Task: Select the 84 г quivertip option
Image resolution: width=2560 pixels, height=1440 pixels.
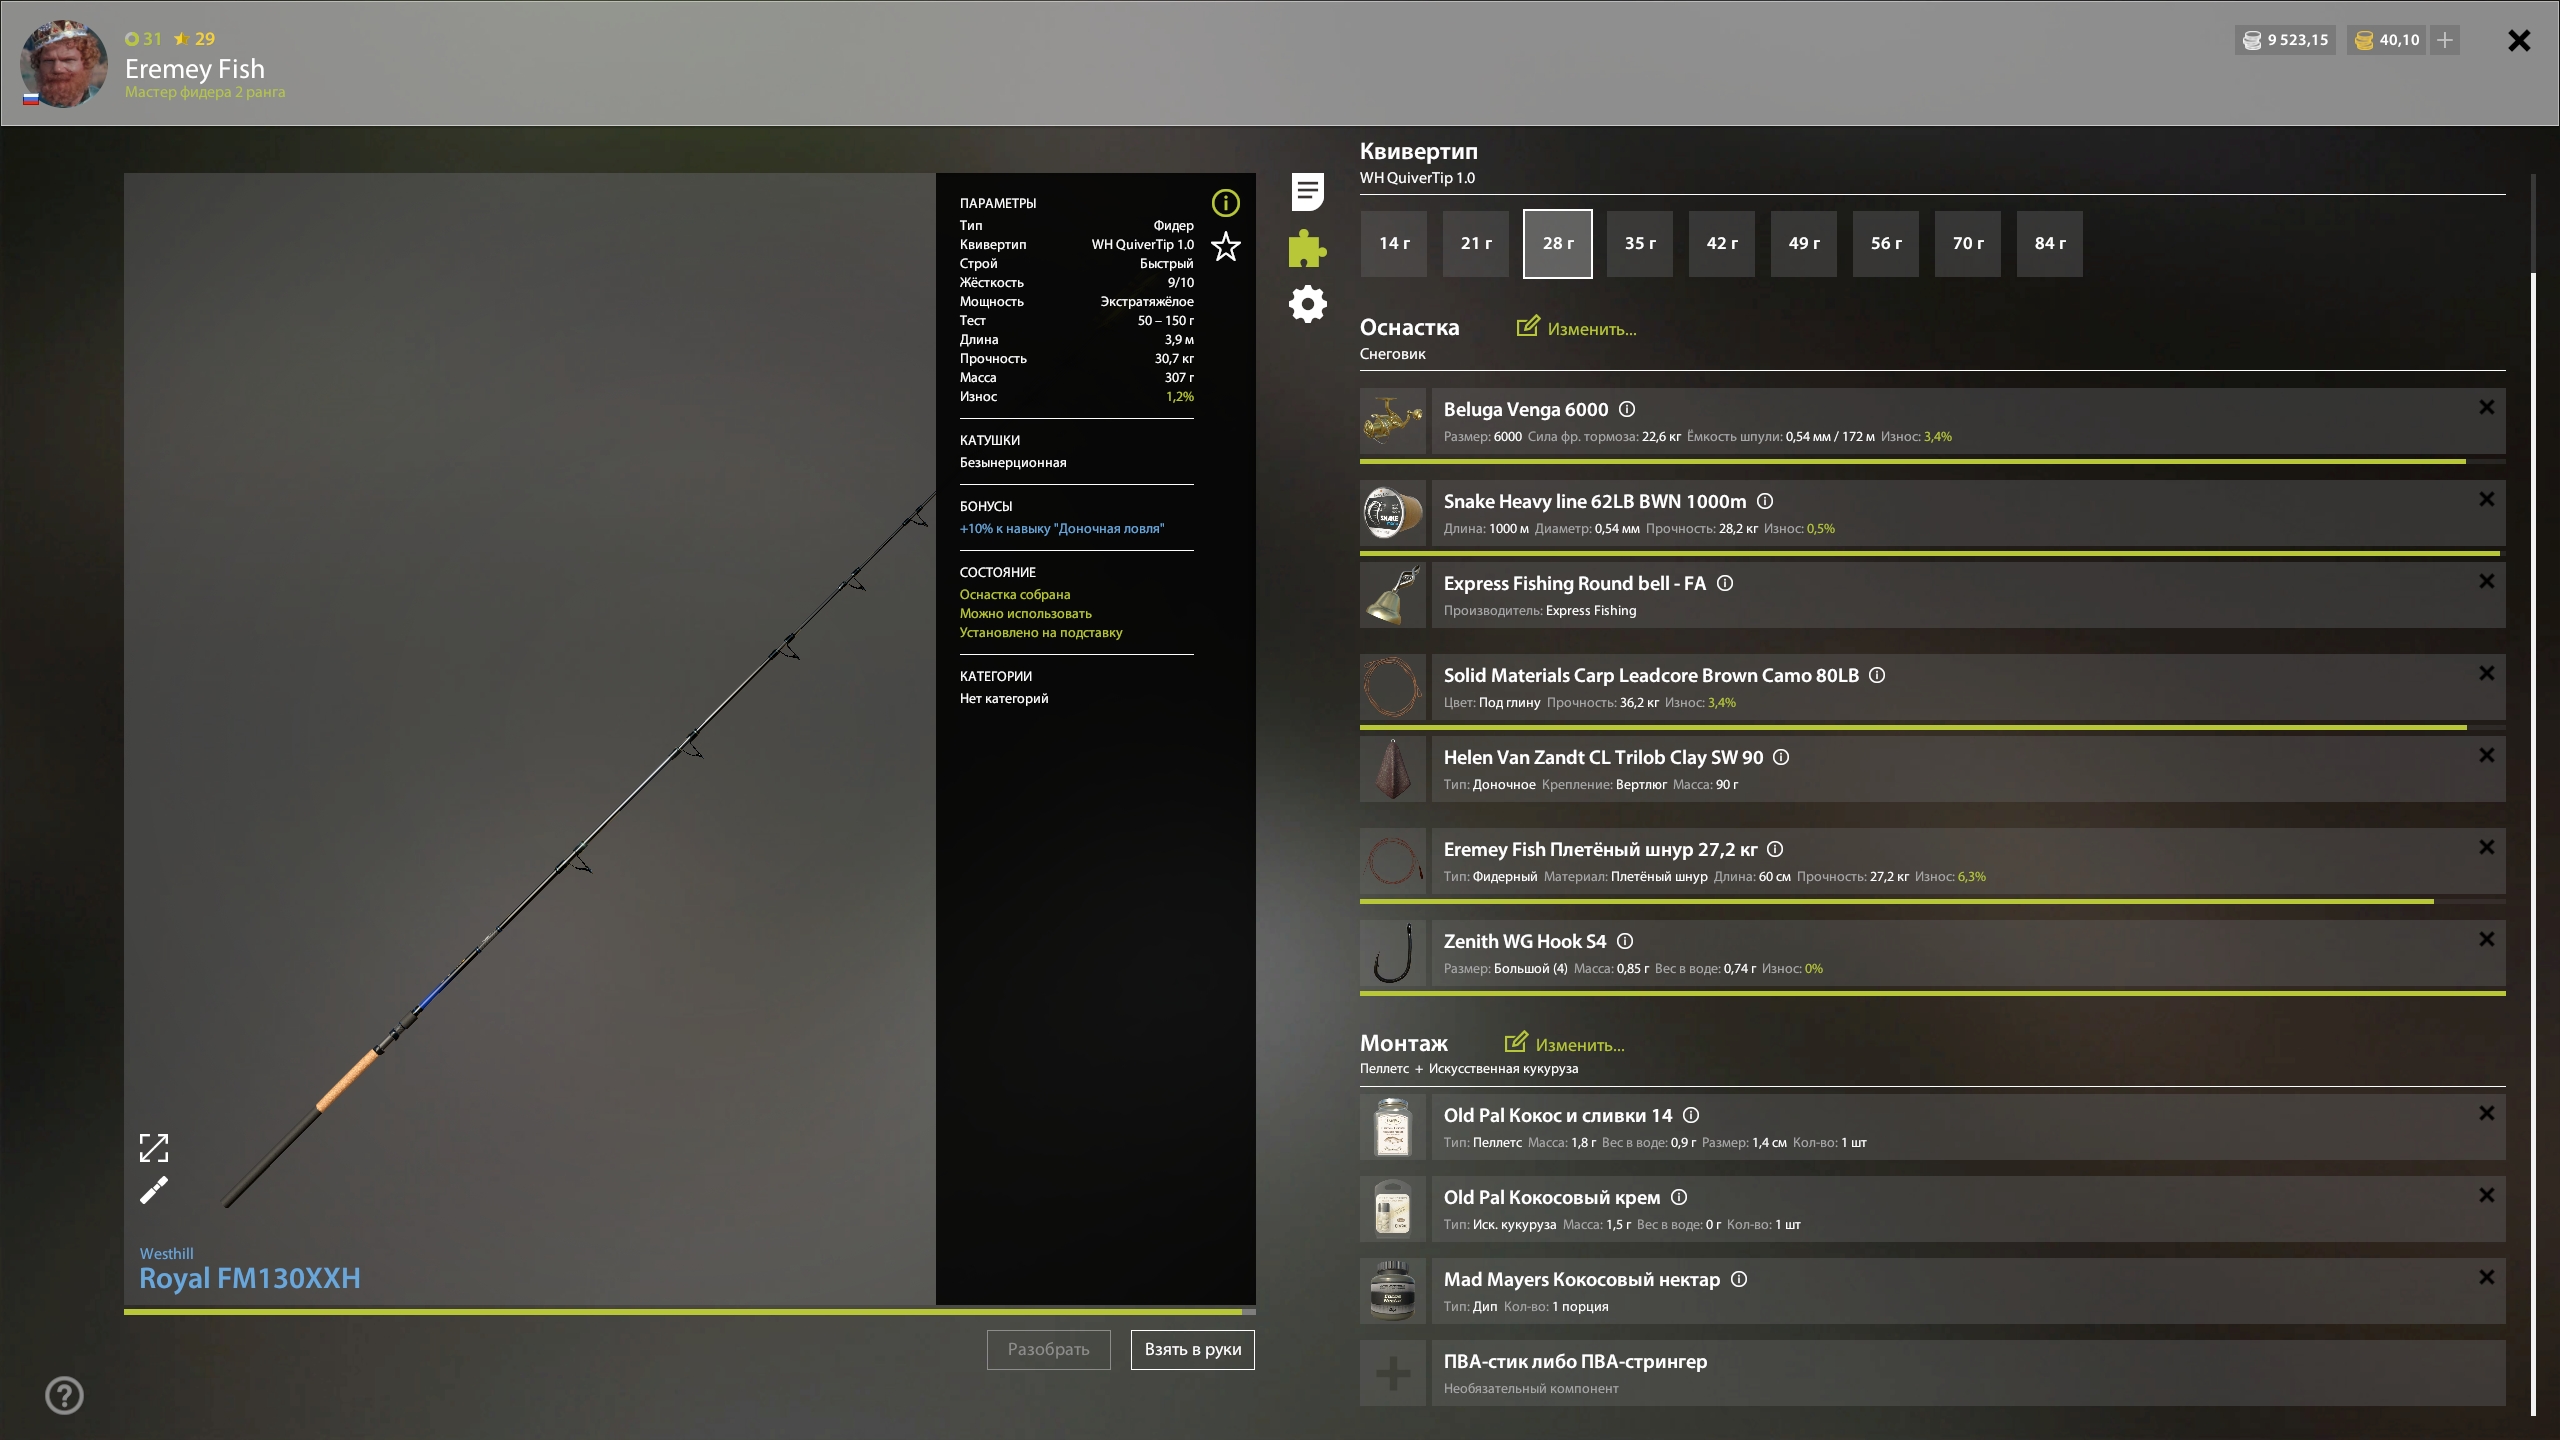Action: point(2049,244)
